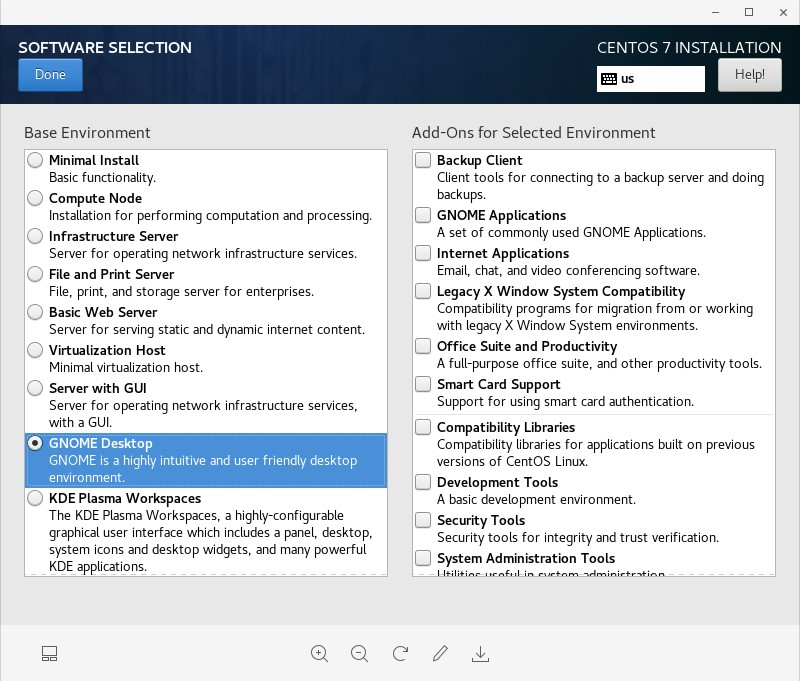Click the download arrow icon
Screen dimensions: 800x681
tap(480, 653)
